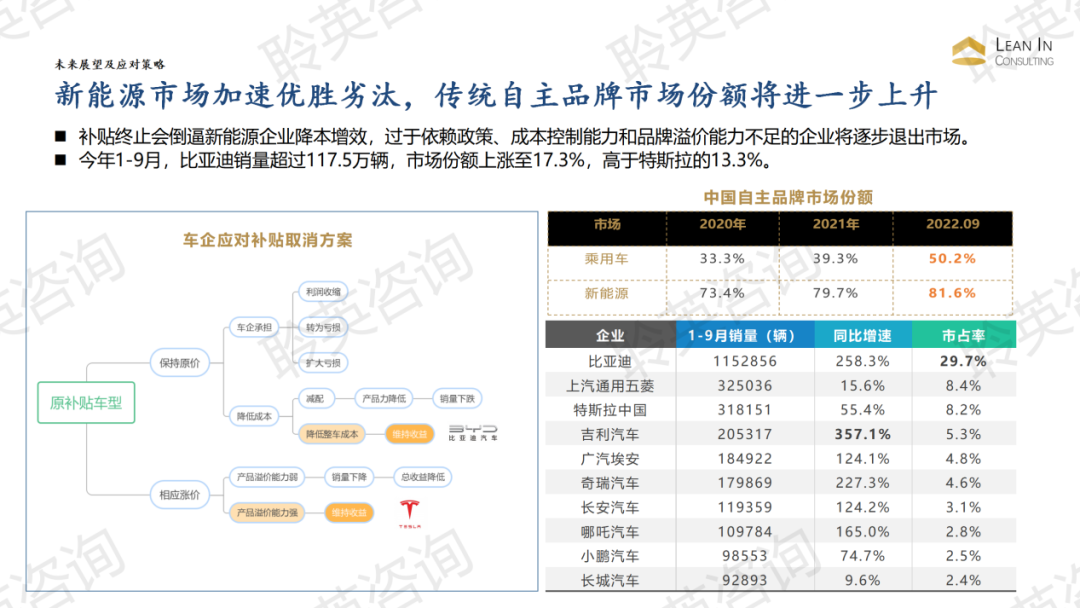Image resolution: width=1080 pixels, height=608 pixels.
Task: Click the 哪吒汽车 row name
Action: point(610,532)
